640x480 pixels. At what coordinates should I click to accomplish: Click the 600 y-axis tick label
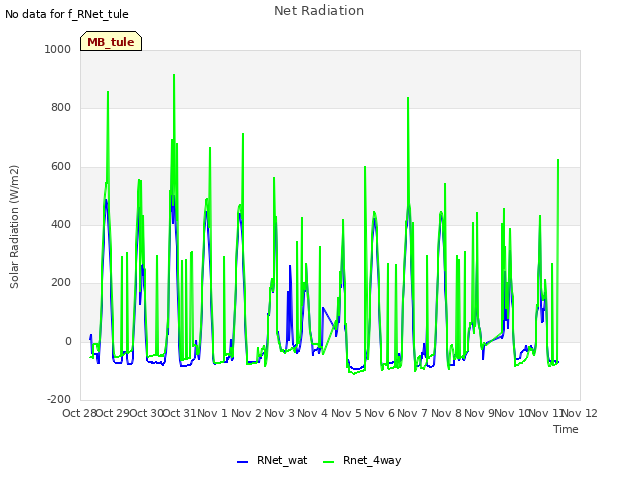(61, 166)
